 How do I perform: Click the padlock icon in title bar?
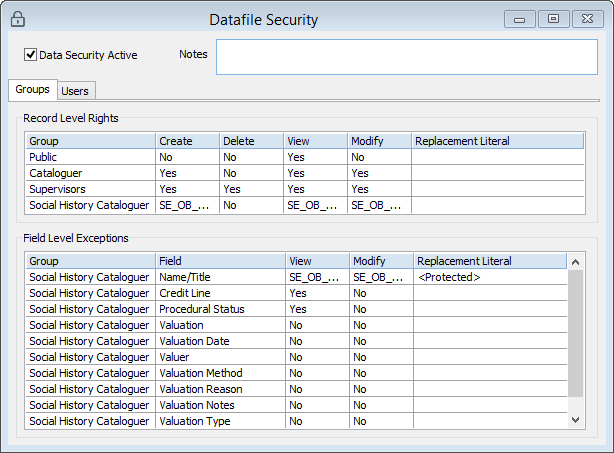pos(18,19)
